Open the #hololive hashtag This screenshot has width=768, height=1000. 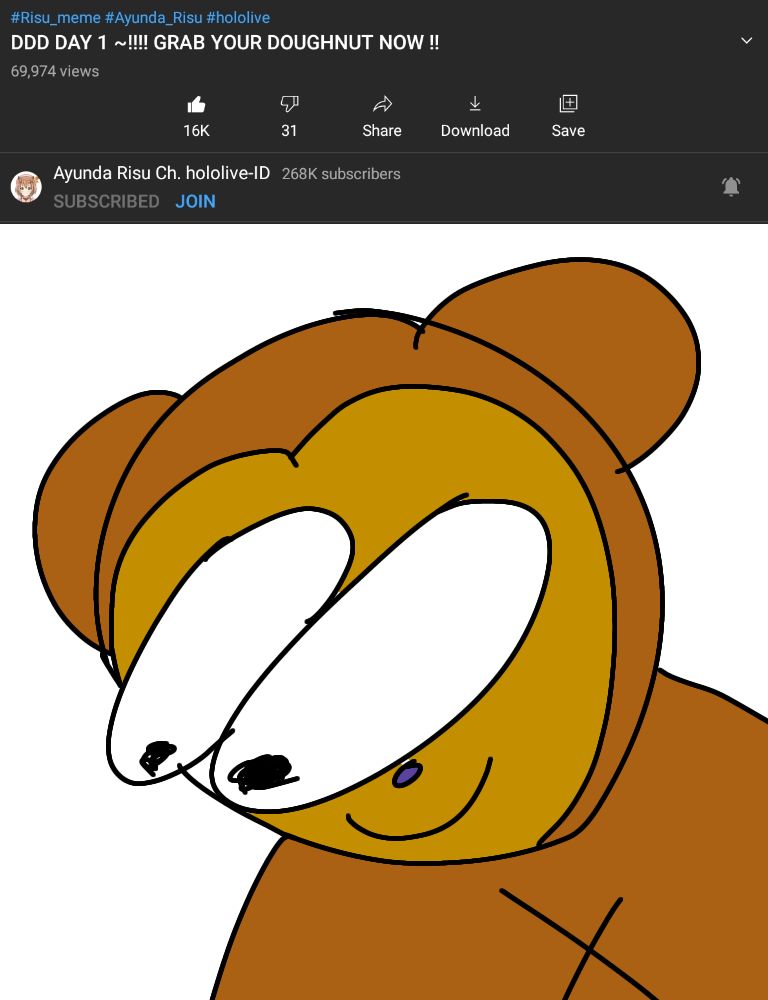pos(238,18)
